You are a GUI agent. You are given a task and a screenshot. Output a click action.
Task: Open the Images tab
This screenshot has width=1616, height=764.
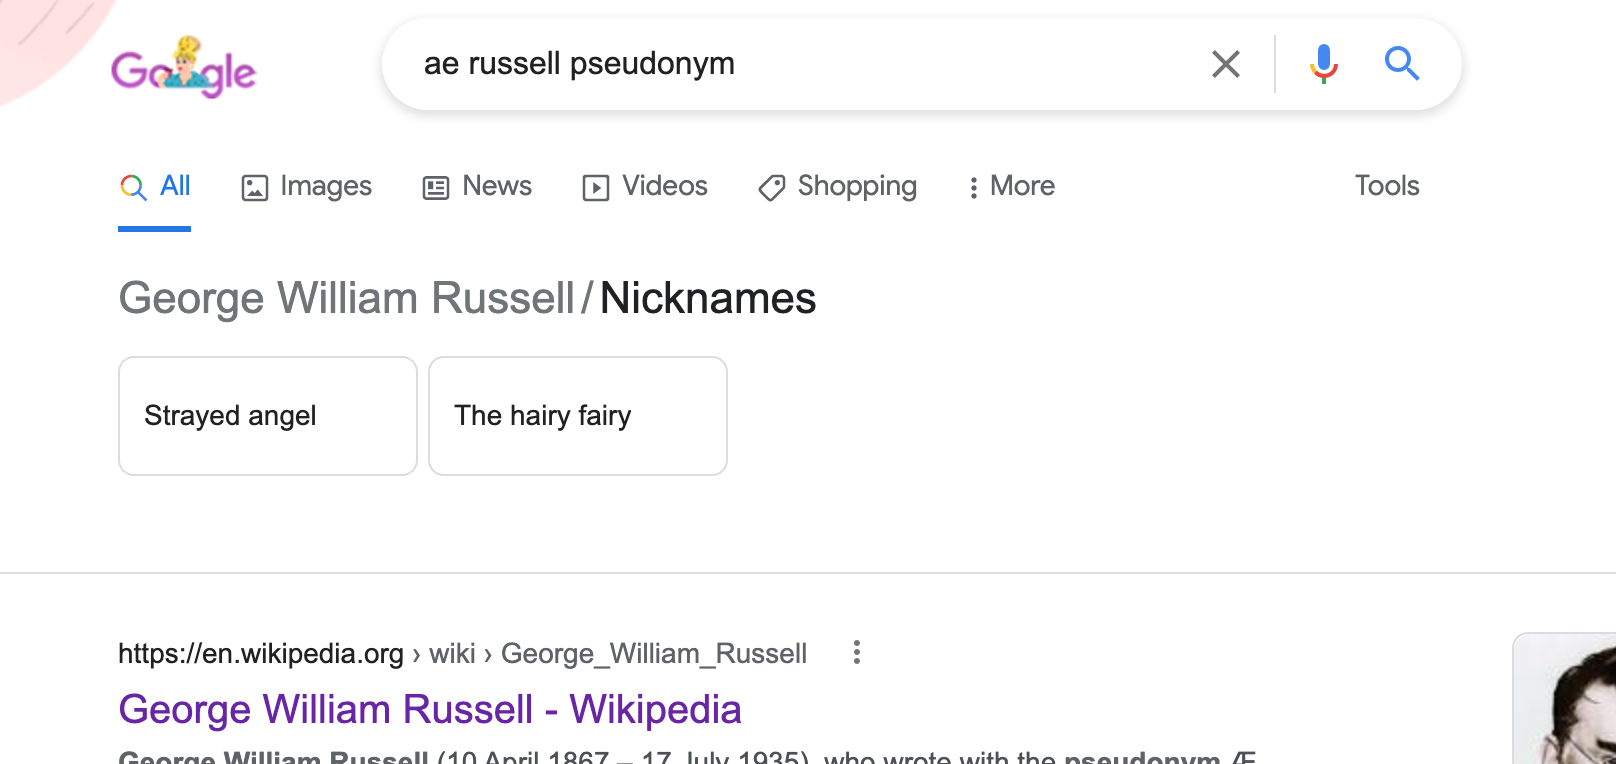(x=306, y=186)
